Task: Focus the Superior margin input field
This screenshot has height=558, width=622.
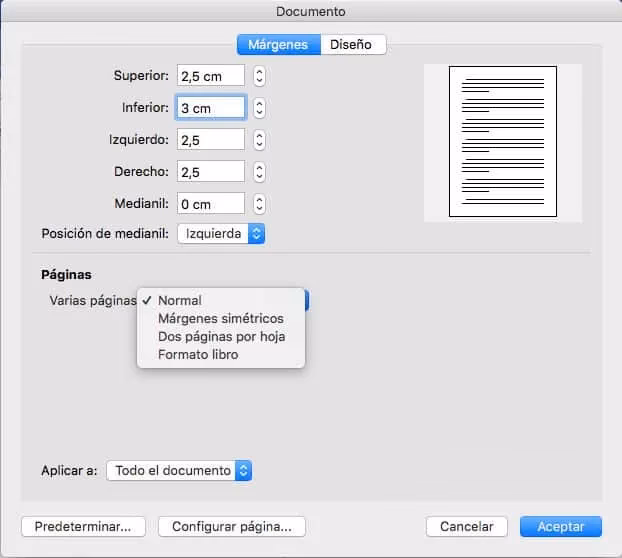Action: click(x=210, y=76)
